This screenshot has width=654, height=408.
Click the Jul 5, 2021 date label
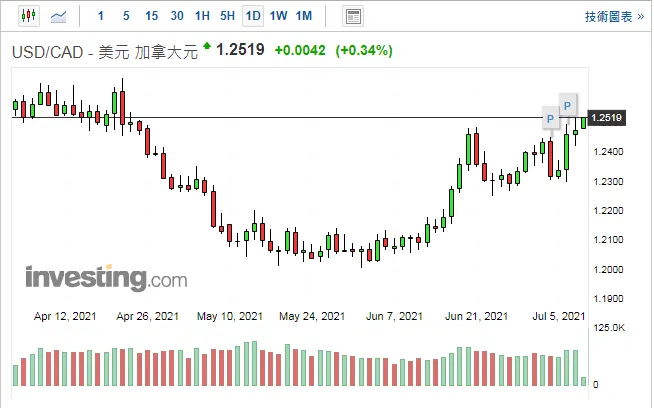pyautogui.click(x=559, y=316)
